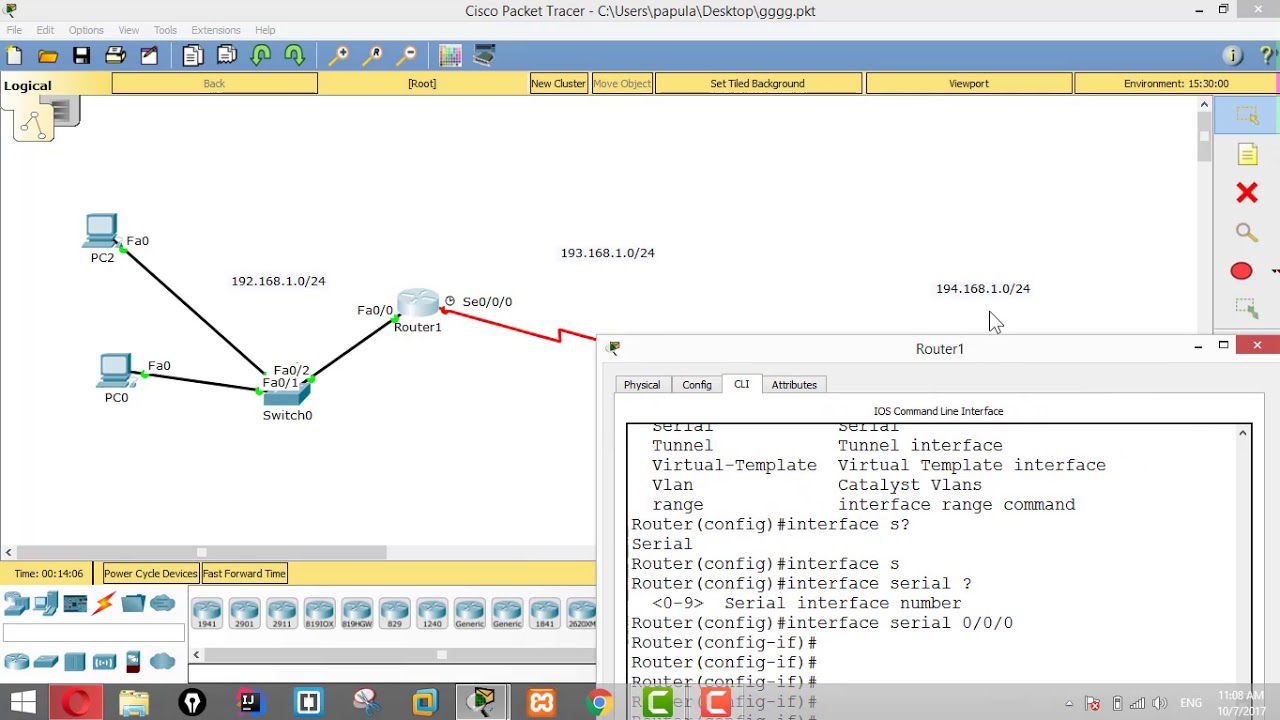Select the red ellipse Draw tool
The height and width of the screenshot is (720, 1280).
click(x=1241, y=271)
